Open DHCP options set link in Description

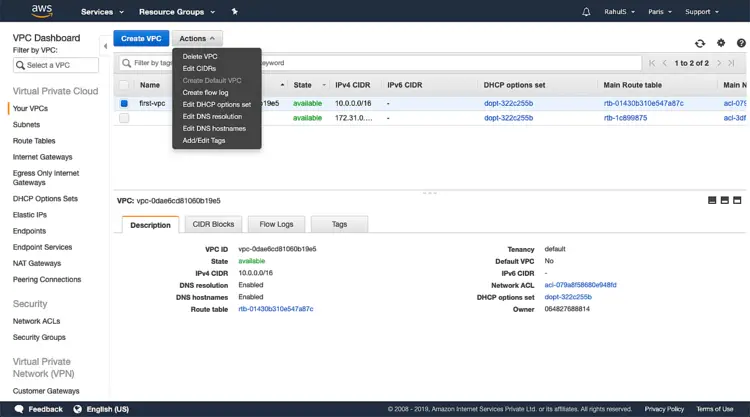[x=568, y=296]
